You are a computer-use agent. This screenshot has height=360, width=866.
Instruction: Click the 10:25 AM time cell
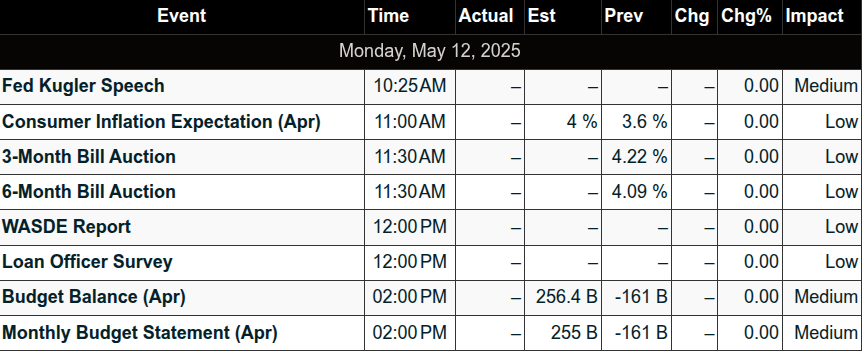point(410,86)
